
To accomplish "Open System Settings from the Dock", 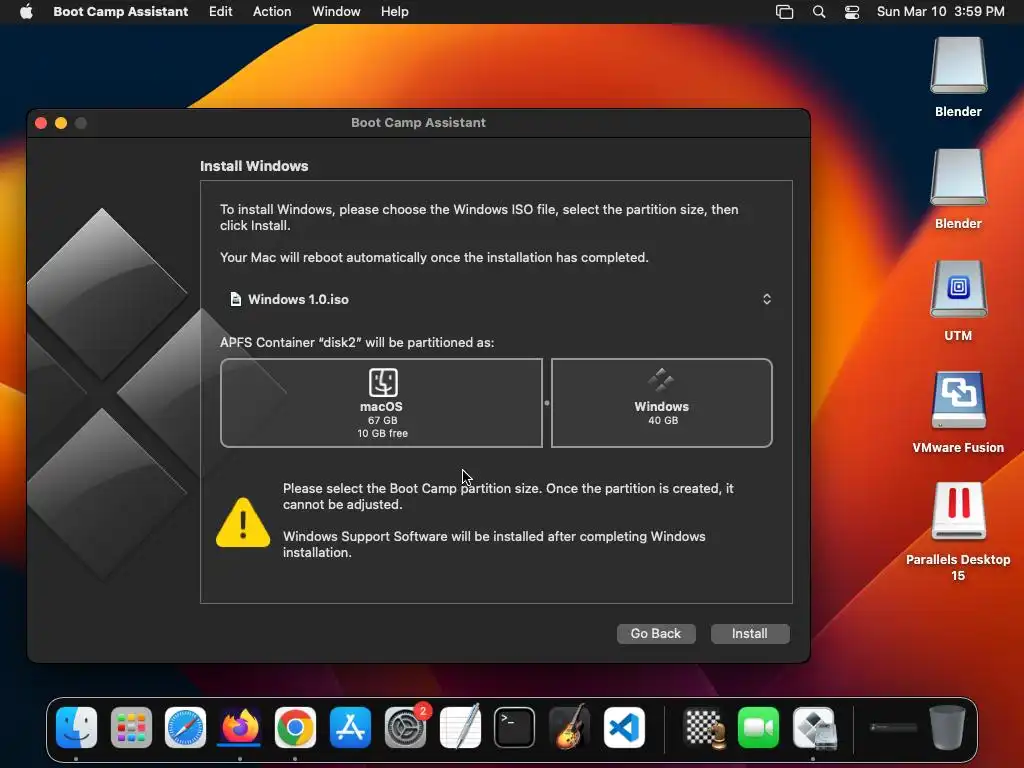I will pos(405,728).
